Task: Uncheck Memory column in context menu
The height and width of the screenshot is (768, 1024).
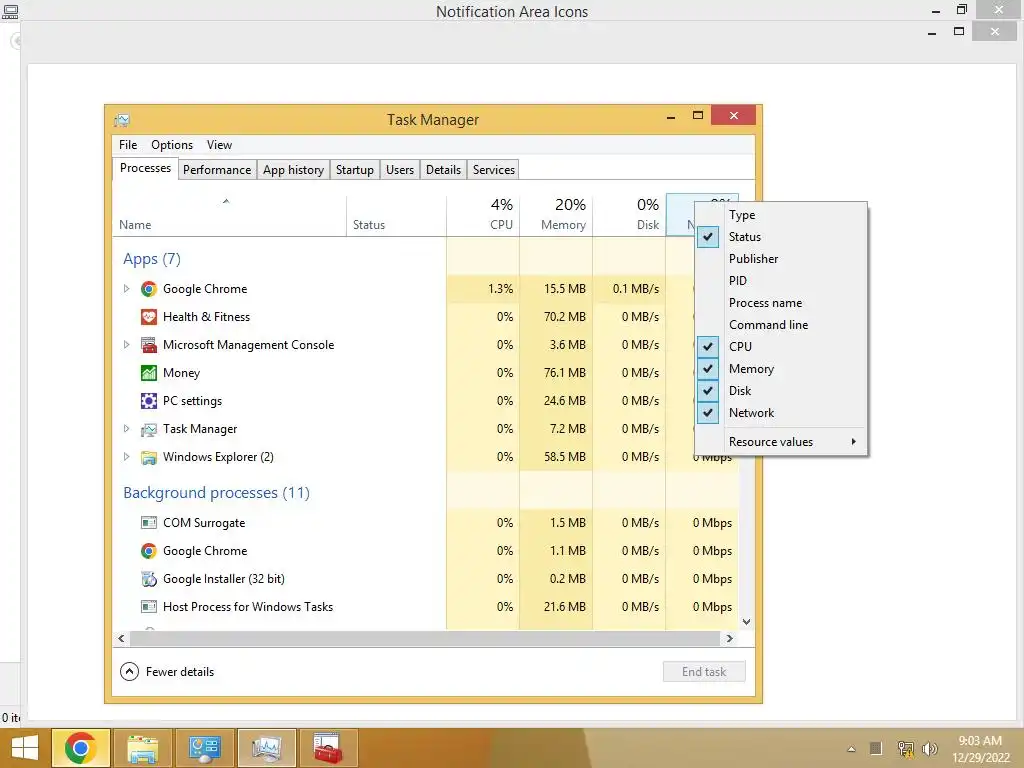Action: coord(781,369)
